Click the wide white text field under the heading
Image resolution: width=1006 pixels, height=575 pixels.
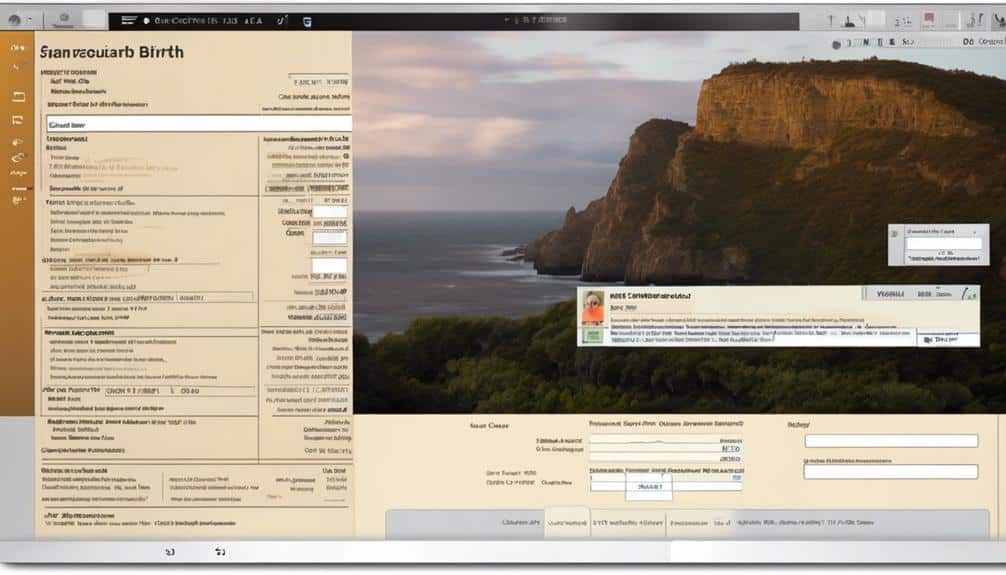click(x=198, y=124)
